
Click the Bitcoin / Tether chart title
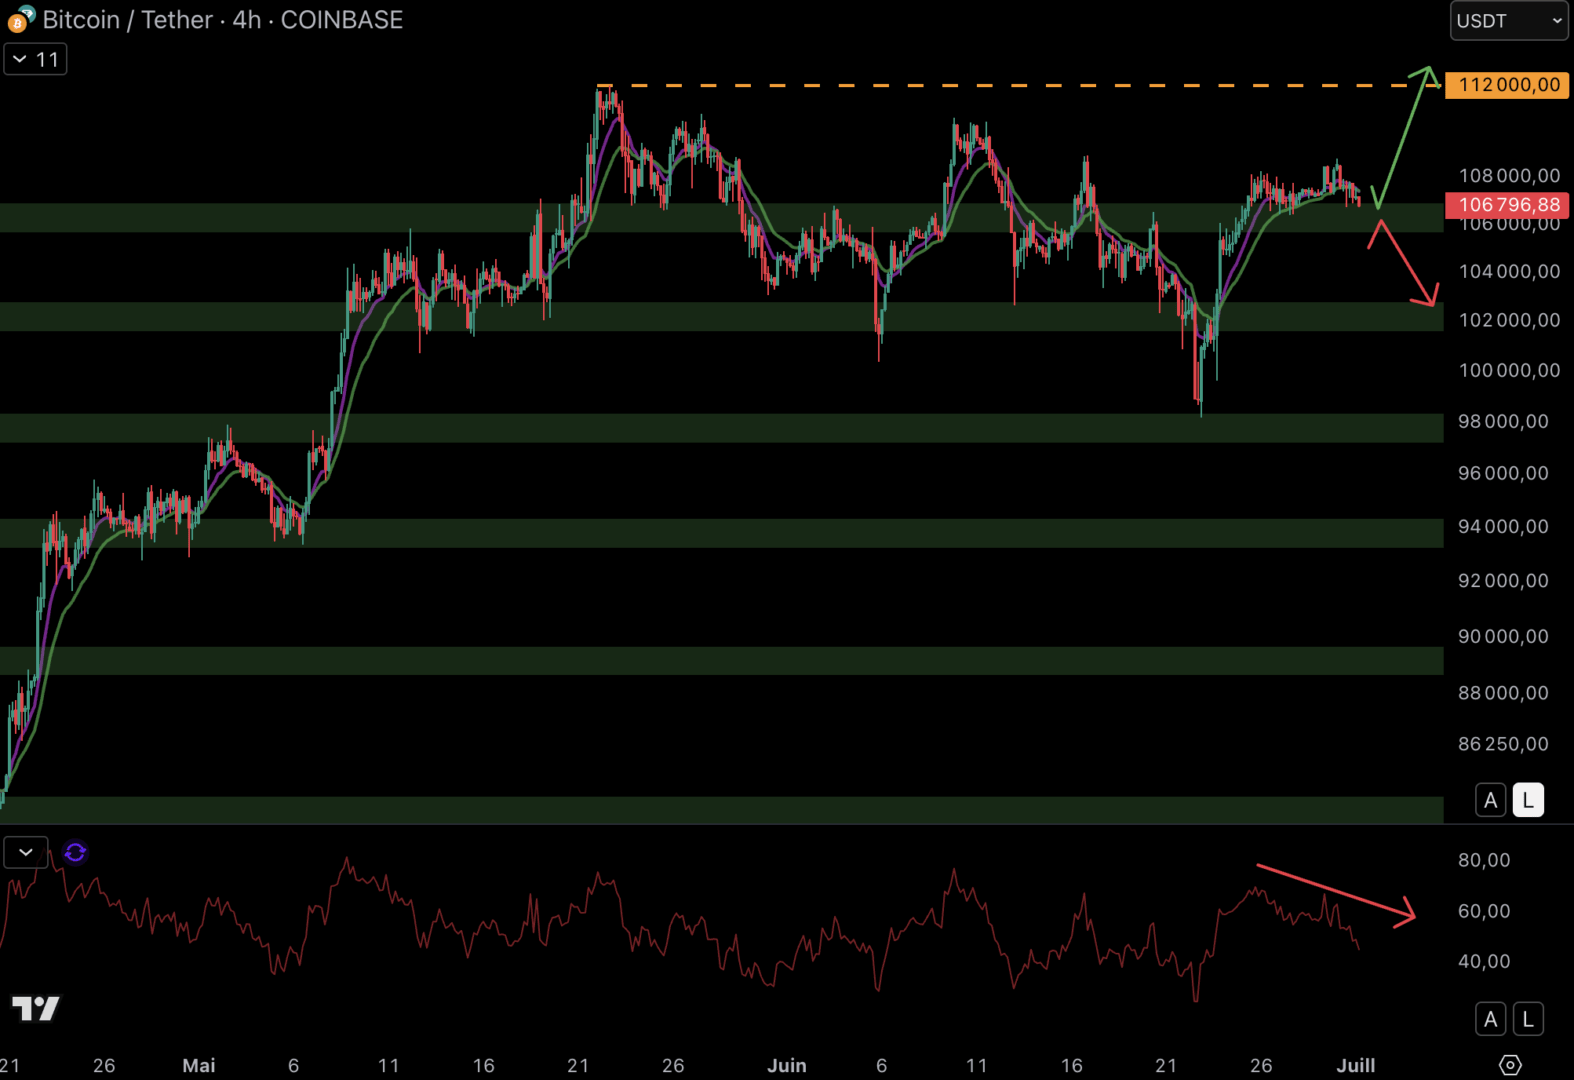point(128,20)
